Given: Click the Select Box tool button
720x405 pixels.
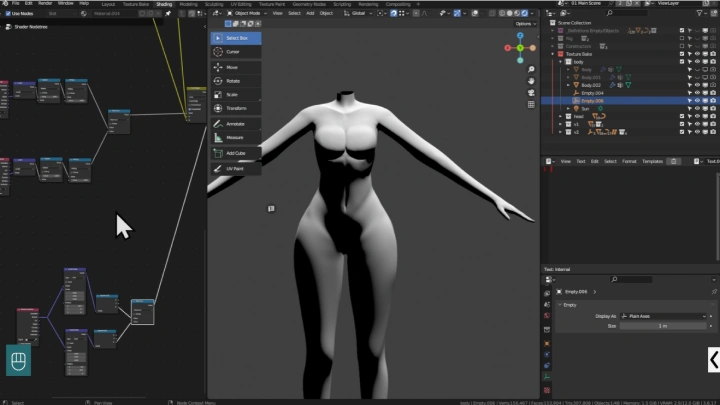Looking at the screenshot, I should pos(235,37).
